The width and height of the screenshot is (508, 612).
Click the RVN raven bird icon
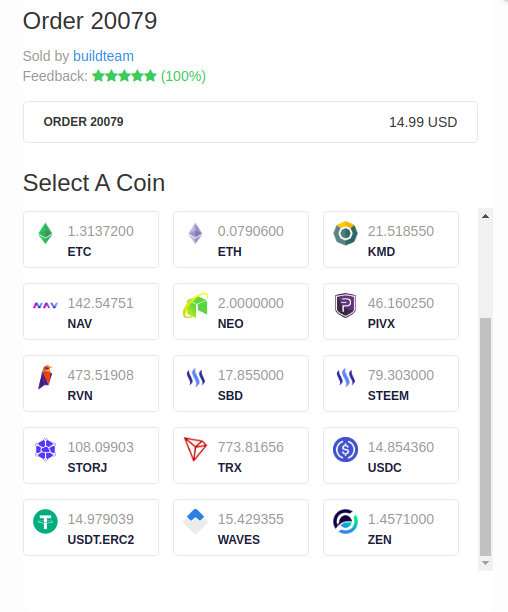(45, 377)
